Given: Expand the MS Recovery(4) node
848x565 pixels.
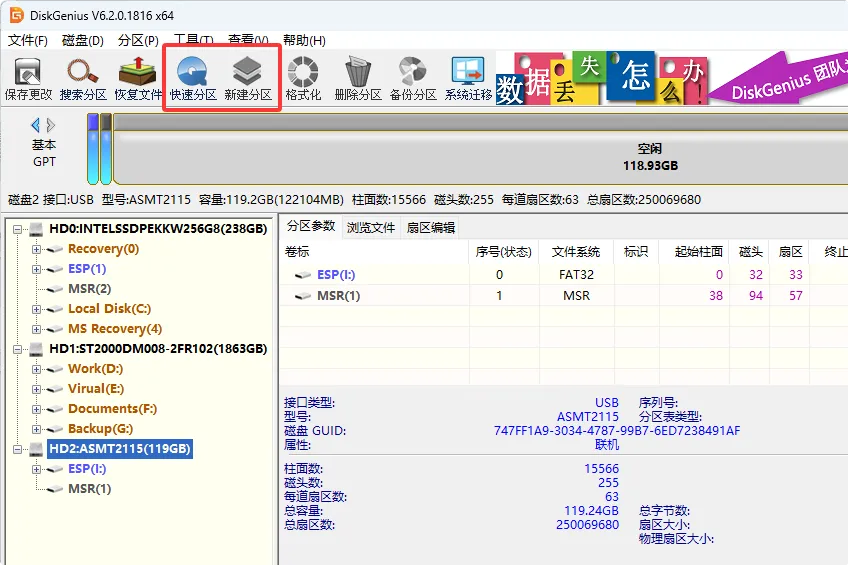Looking at the screenshot, I should [36, 329].
